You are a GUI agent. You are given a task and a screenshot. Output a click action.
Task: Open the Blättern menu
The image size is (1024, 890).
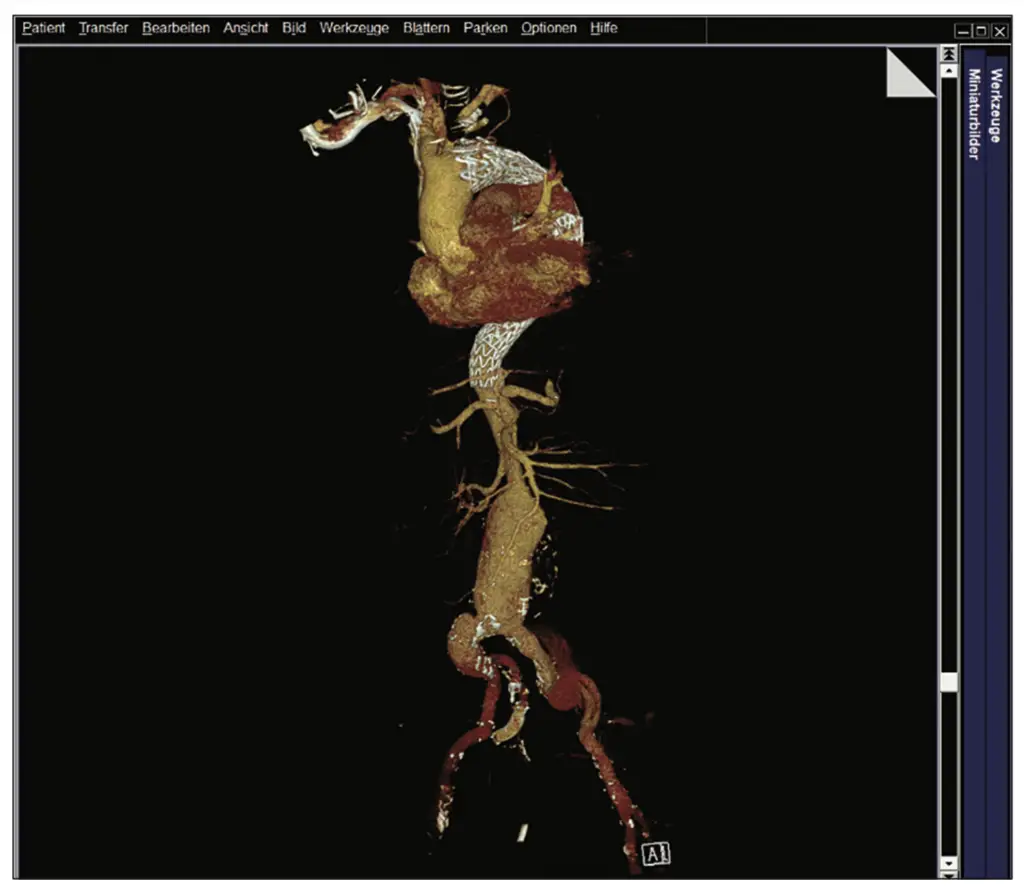426,28
